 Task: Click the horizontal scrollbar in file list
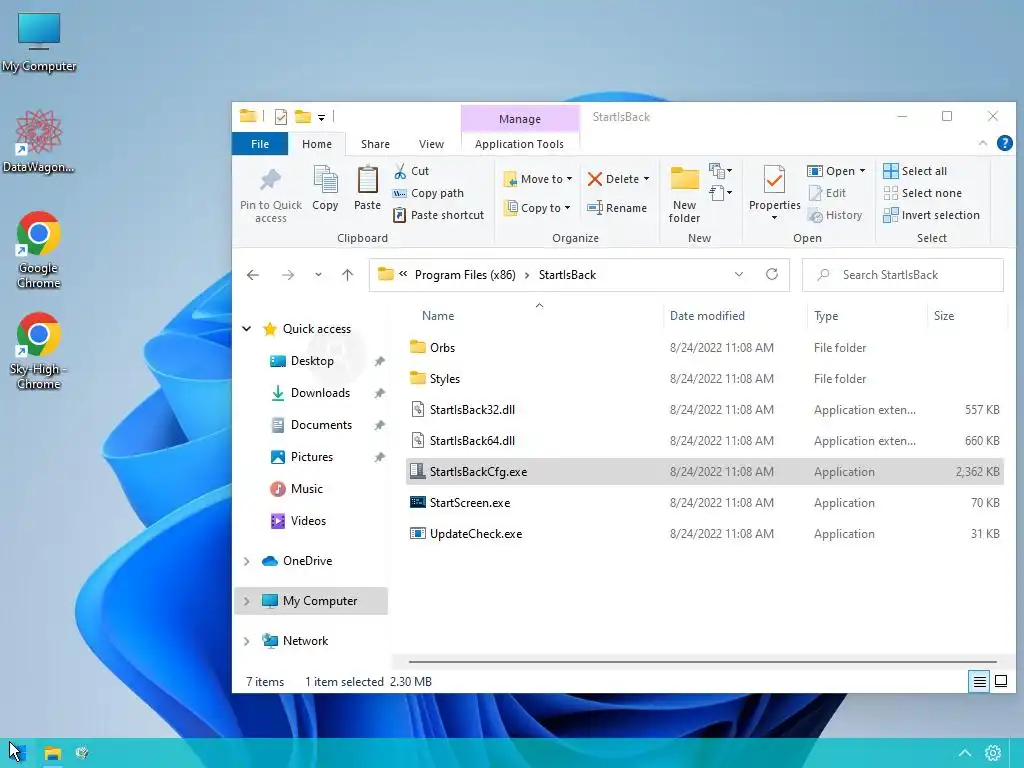(x=702, y=662)
